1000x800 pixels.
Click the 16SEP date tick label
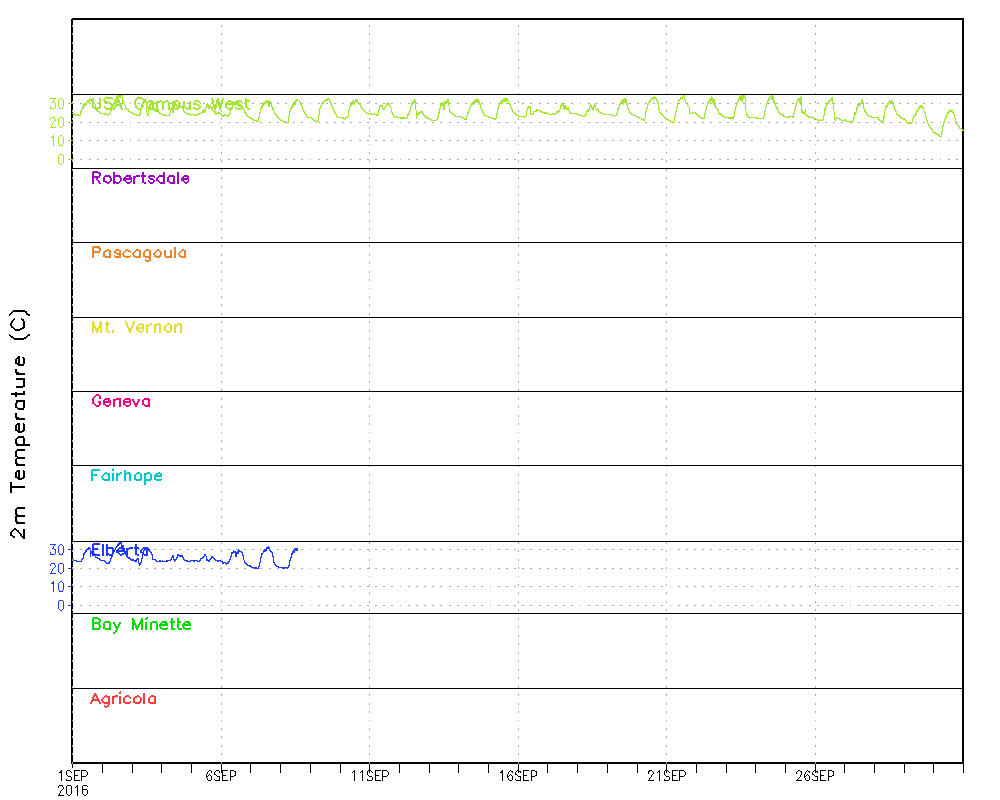click(518, 775)
